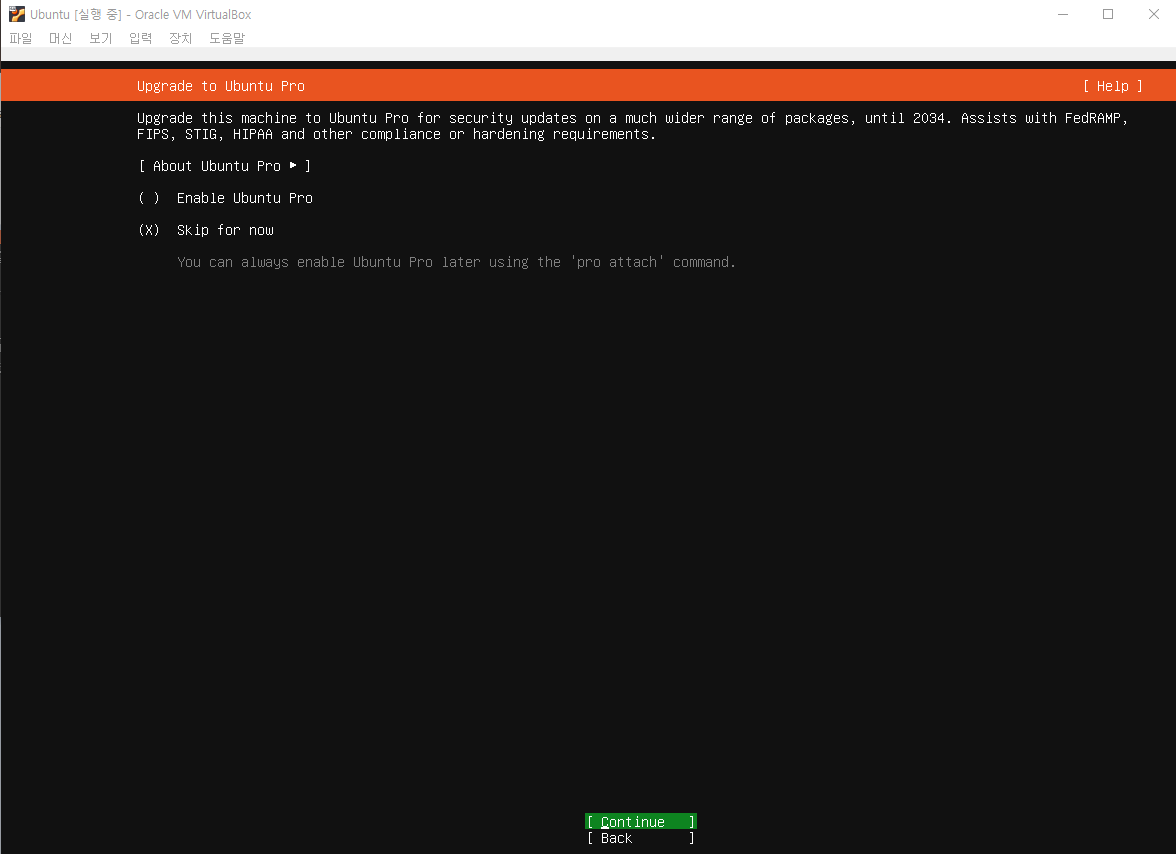Click the Help button in orange header
This screenshot has width=1176, height=854.
click(x=1112, y=86)
